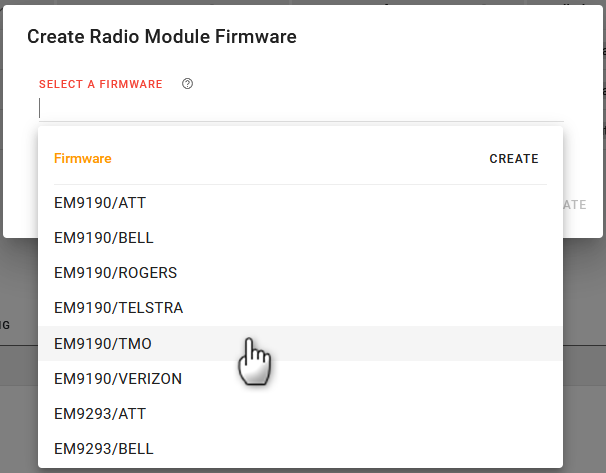Choose EM9190/ATT from the firmware list
This screenshot has width=606, height=473.
click(100, 203)
